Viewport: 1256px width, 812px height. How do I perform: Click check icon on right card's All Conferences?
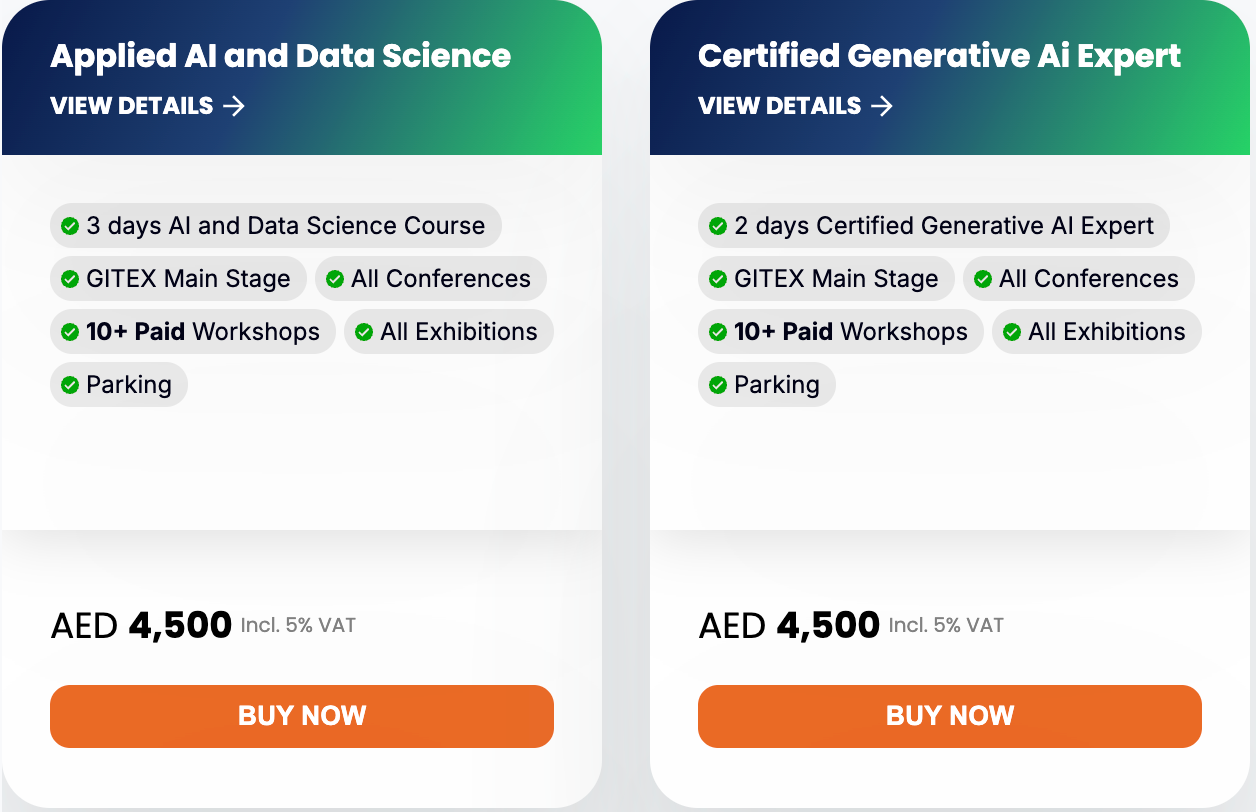(x=983, y=279)
